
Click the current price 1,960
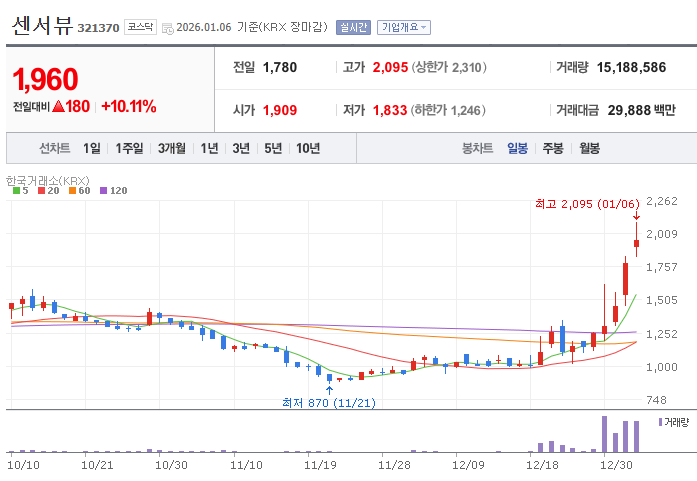point(45,79)
